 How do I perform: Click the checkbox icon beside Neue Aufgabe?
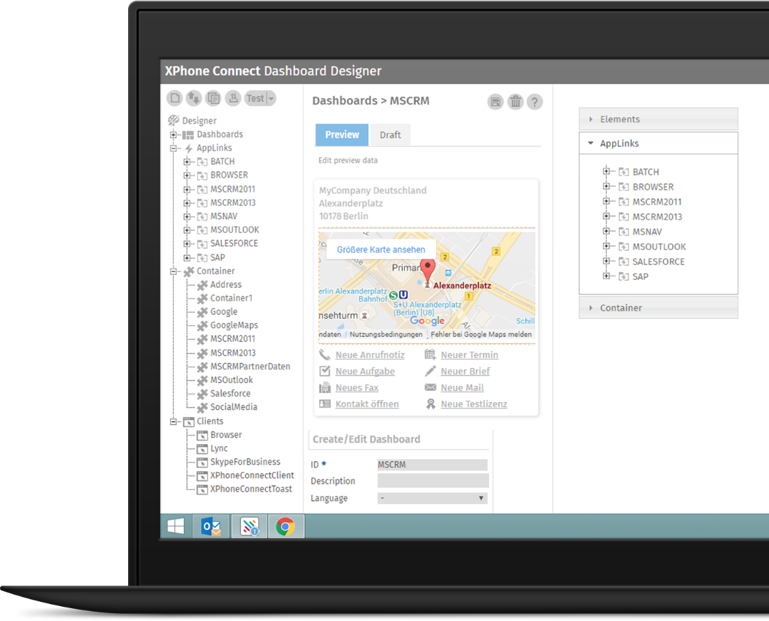click(325, 371)
